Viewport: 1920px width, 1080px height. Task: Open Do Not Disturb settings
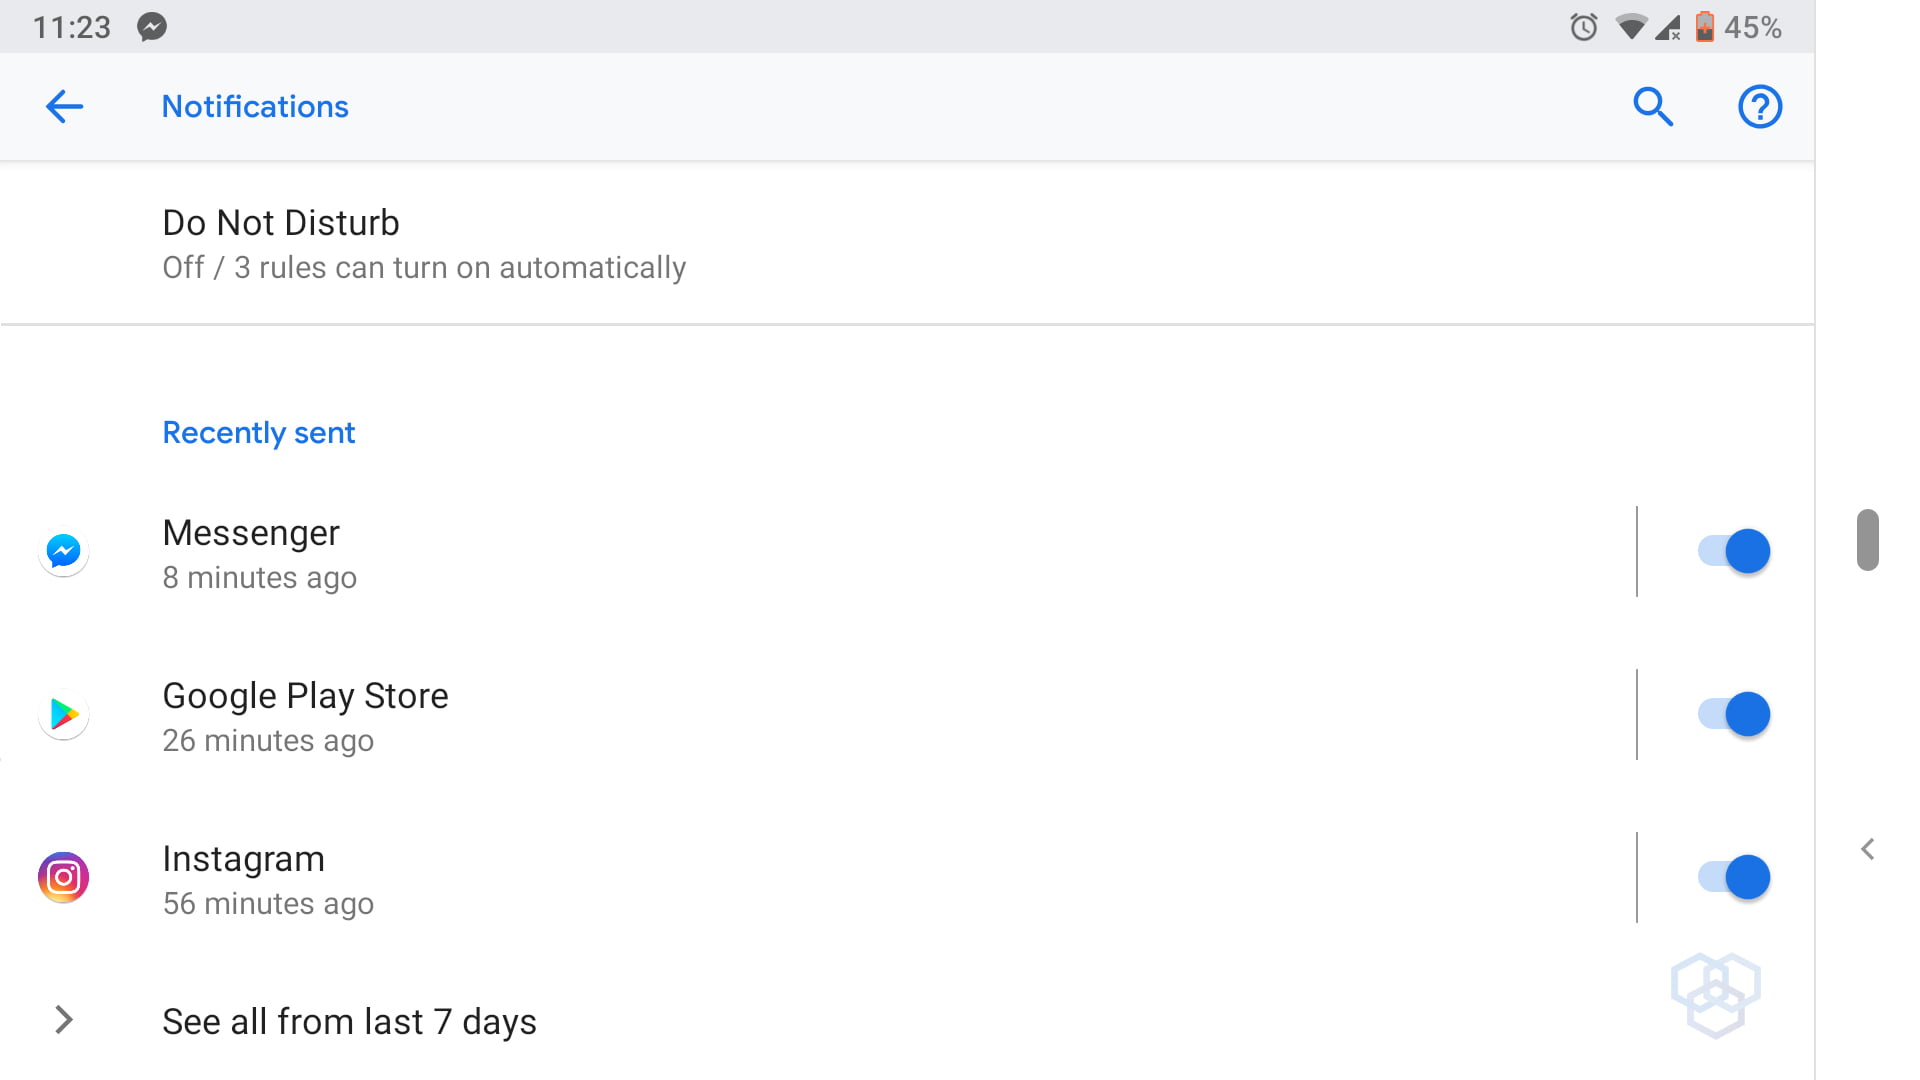(424, 244)
